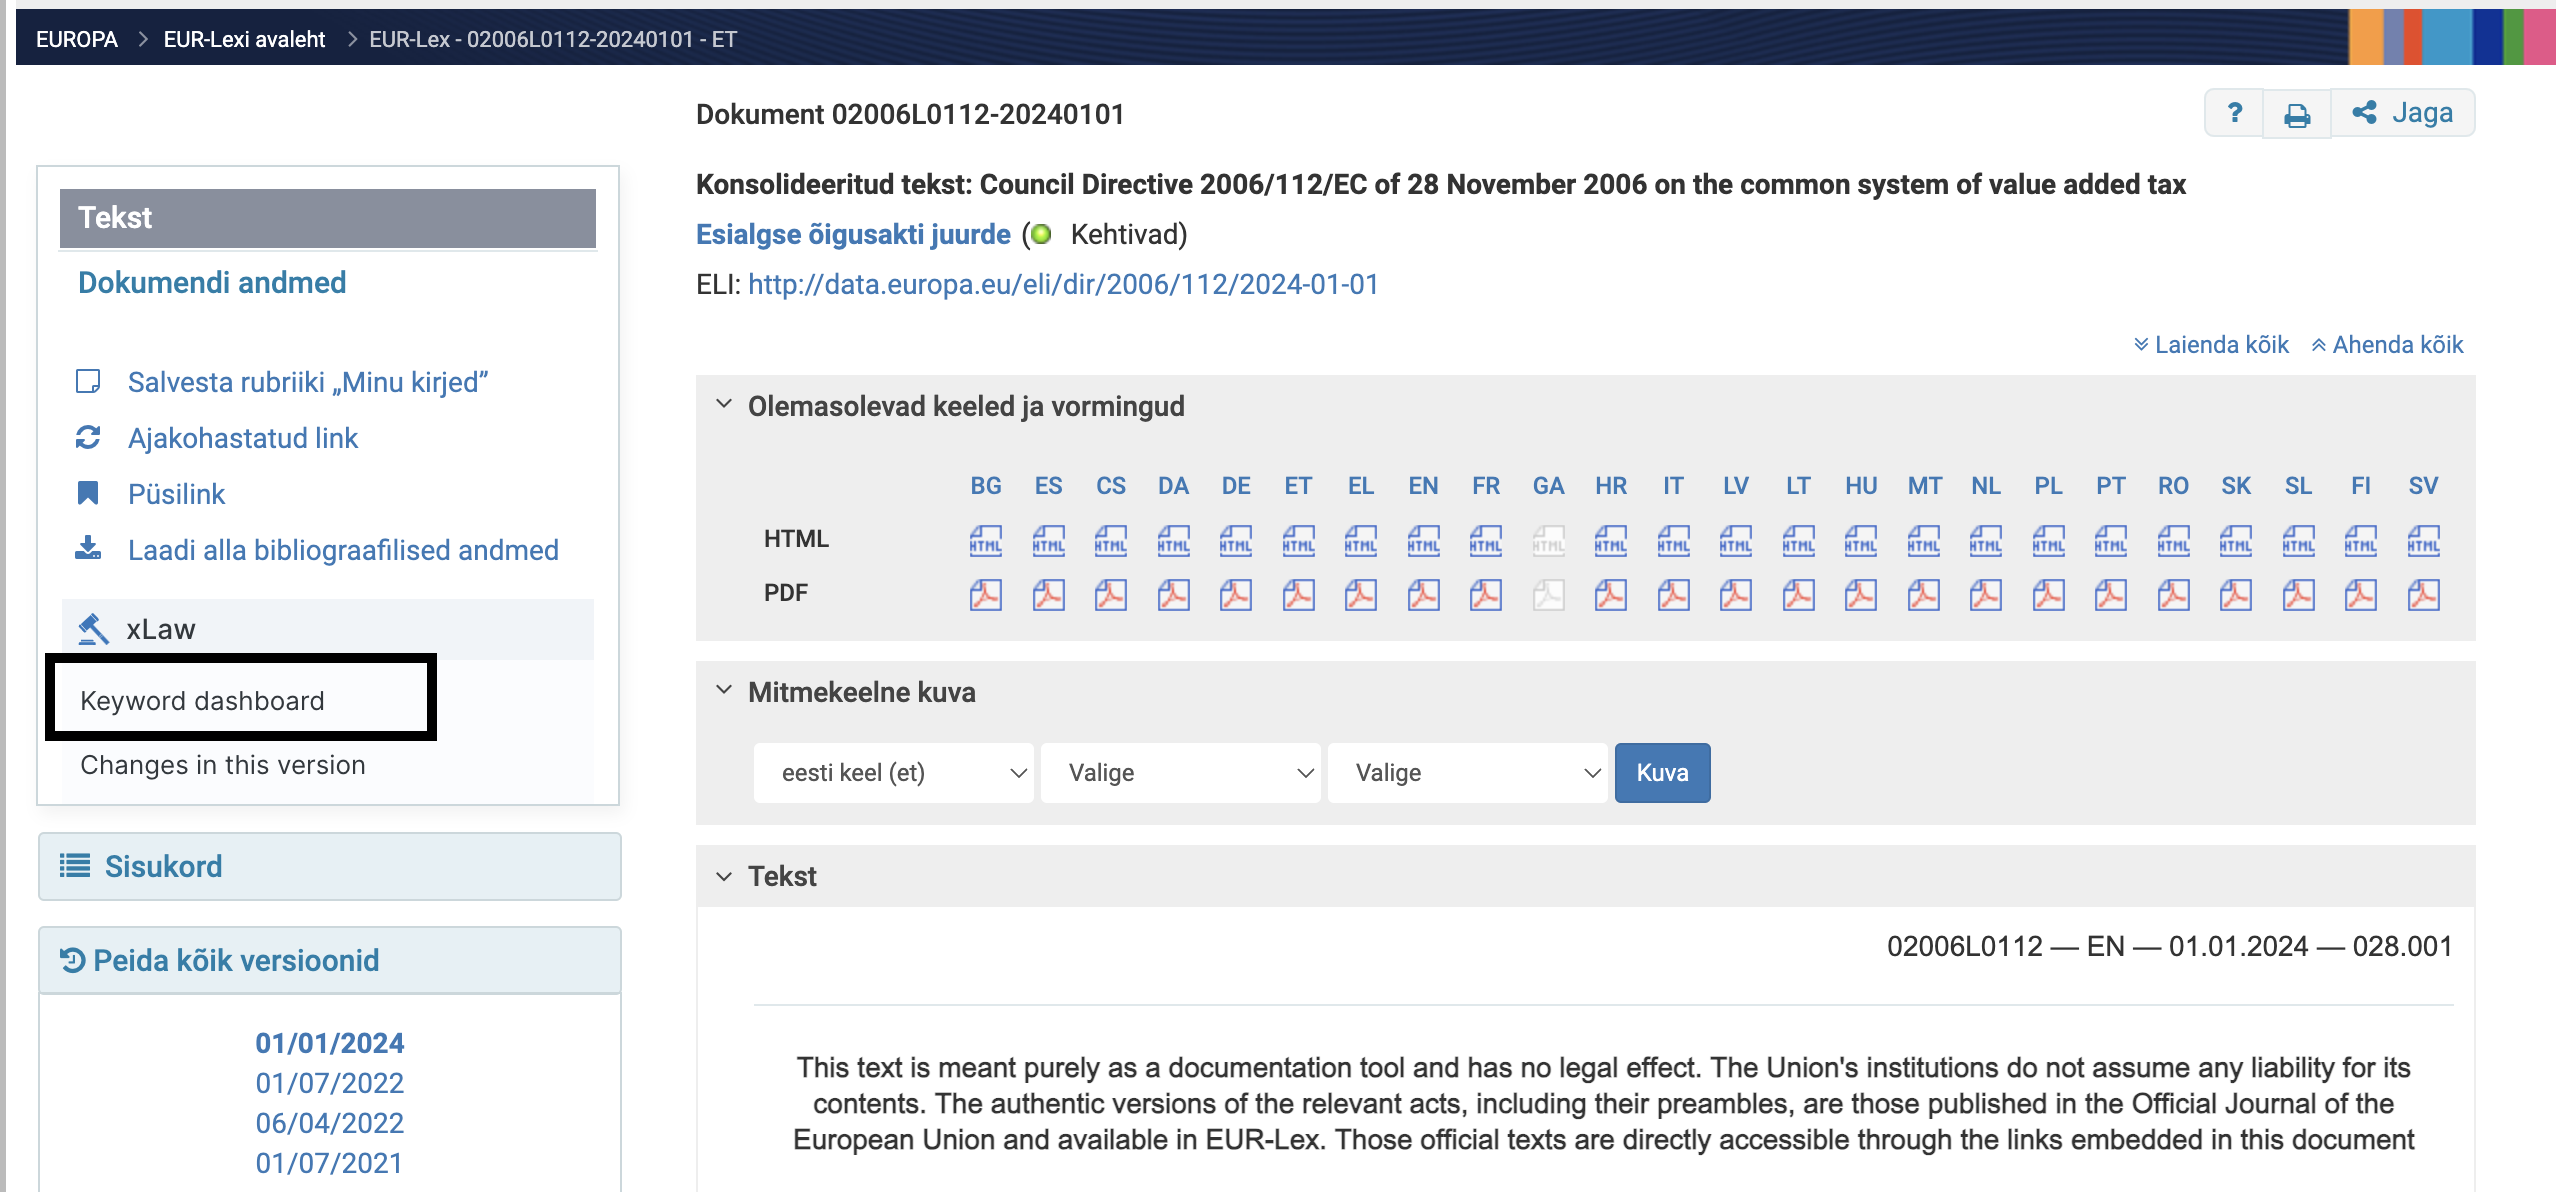Viewport: 2564px width, 1192px height.
Task: Toggle Peida kõik versioonid versions panel
Action: coord(236,960)
